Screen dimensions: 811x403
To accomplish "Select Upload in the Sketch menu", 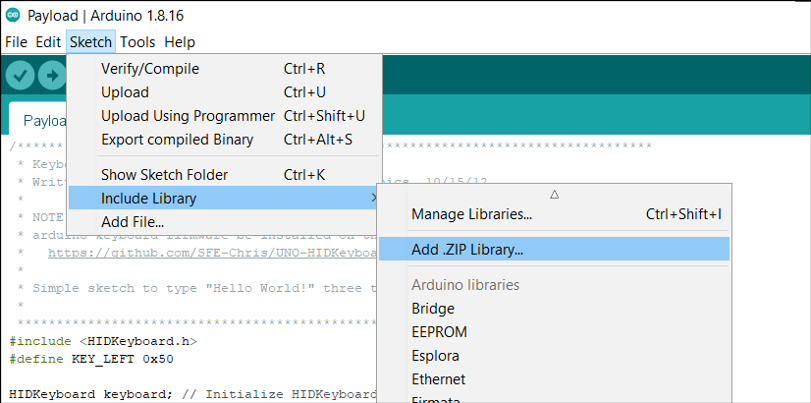I will (x=224, y=93).
